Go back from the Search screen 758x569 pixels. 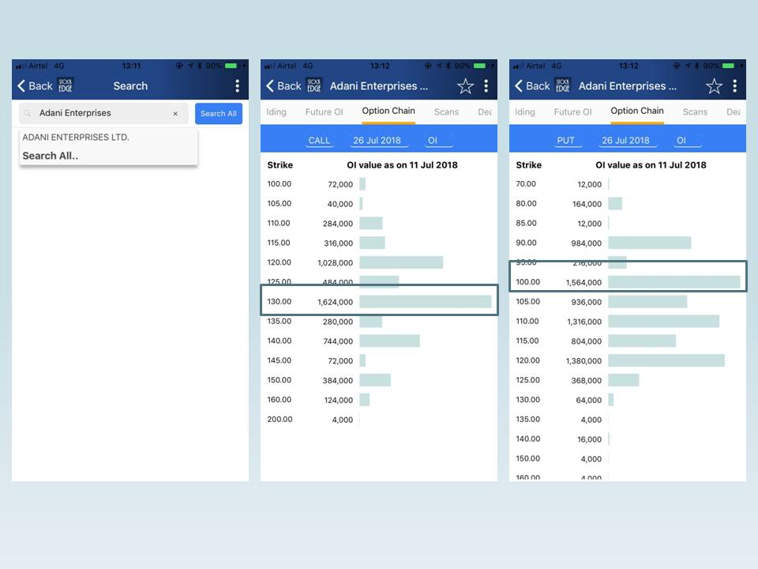click(35, 86)
